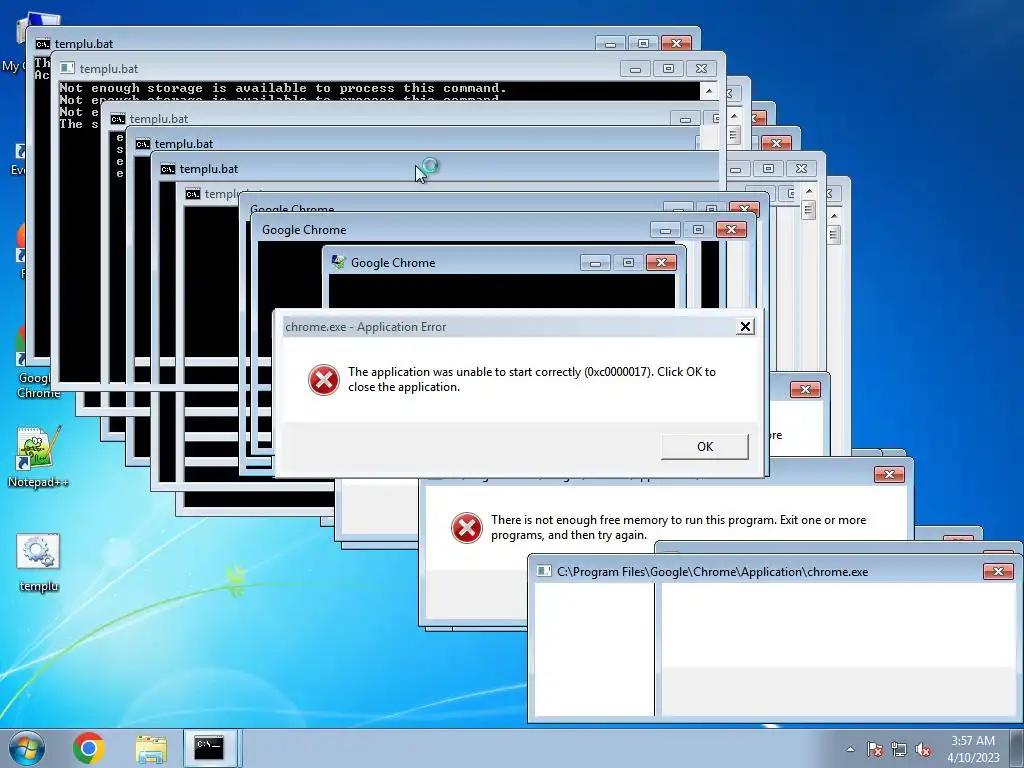This screenshot has height=768, width=1024.
Task: Click the muted volume tray icon
Action: coord(923,749)
